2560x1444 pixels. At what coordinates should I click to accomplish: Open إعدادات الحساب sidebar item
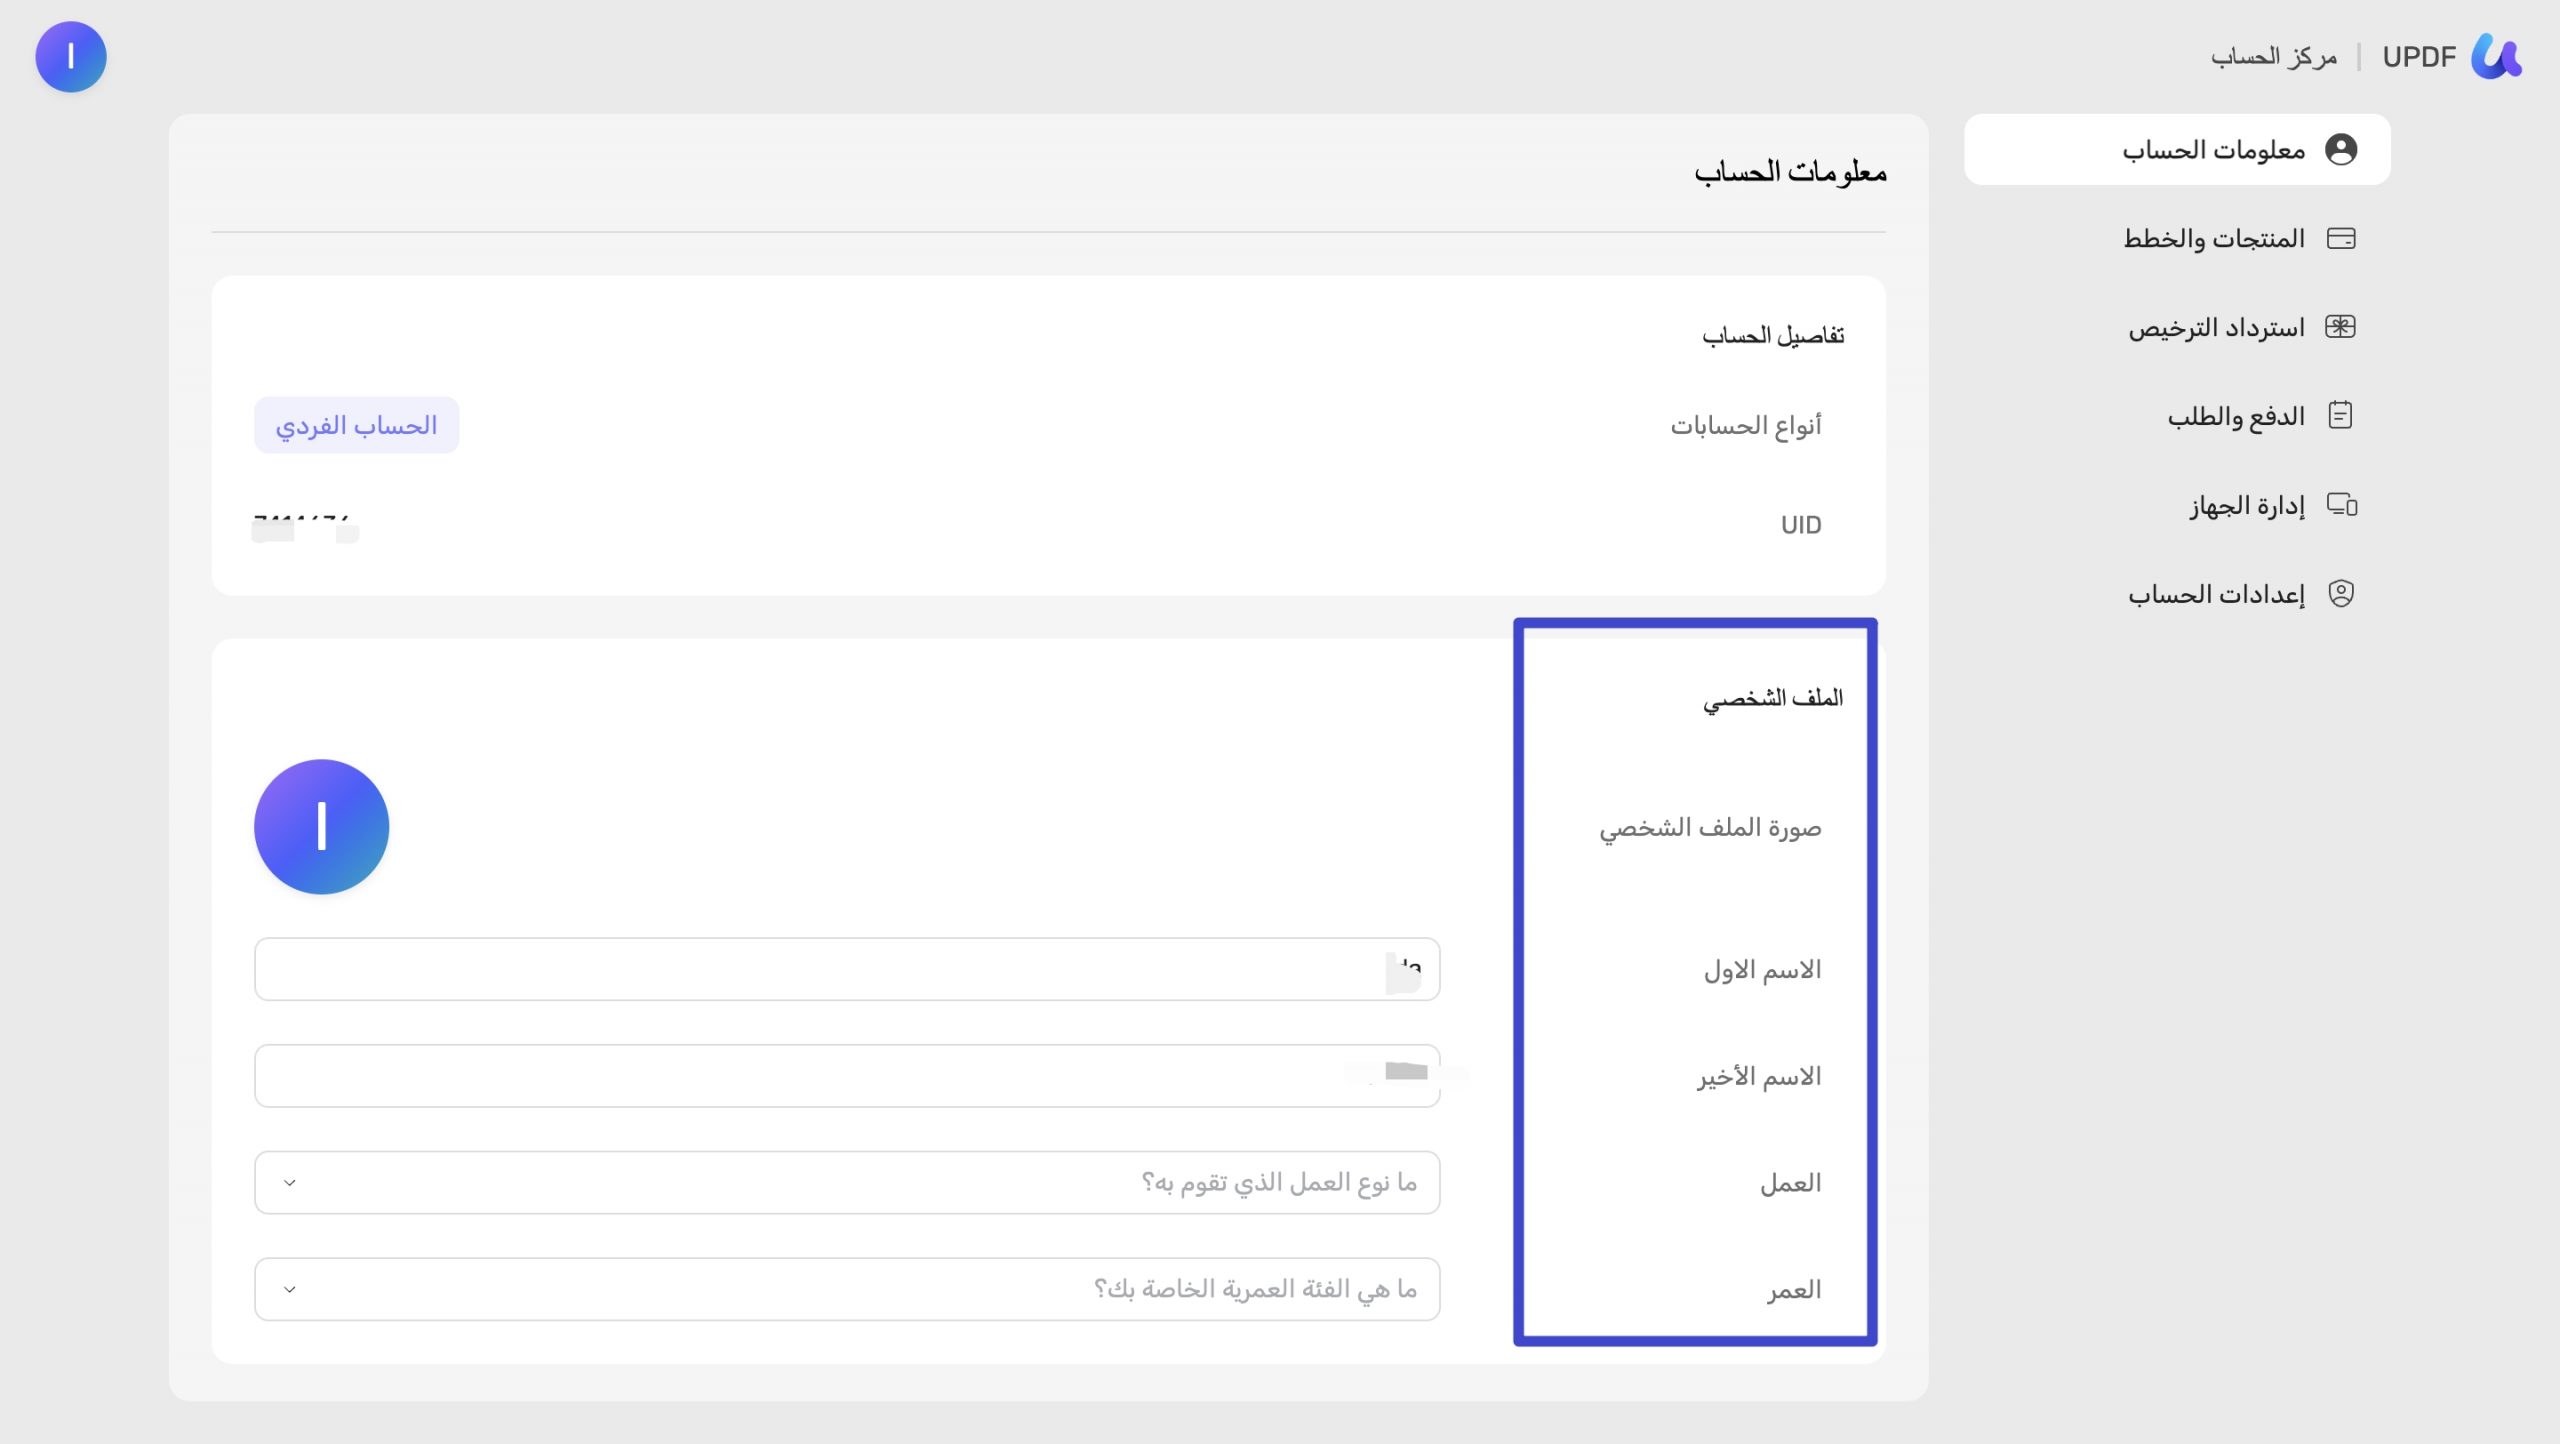[x=2177, y=593]
